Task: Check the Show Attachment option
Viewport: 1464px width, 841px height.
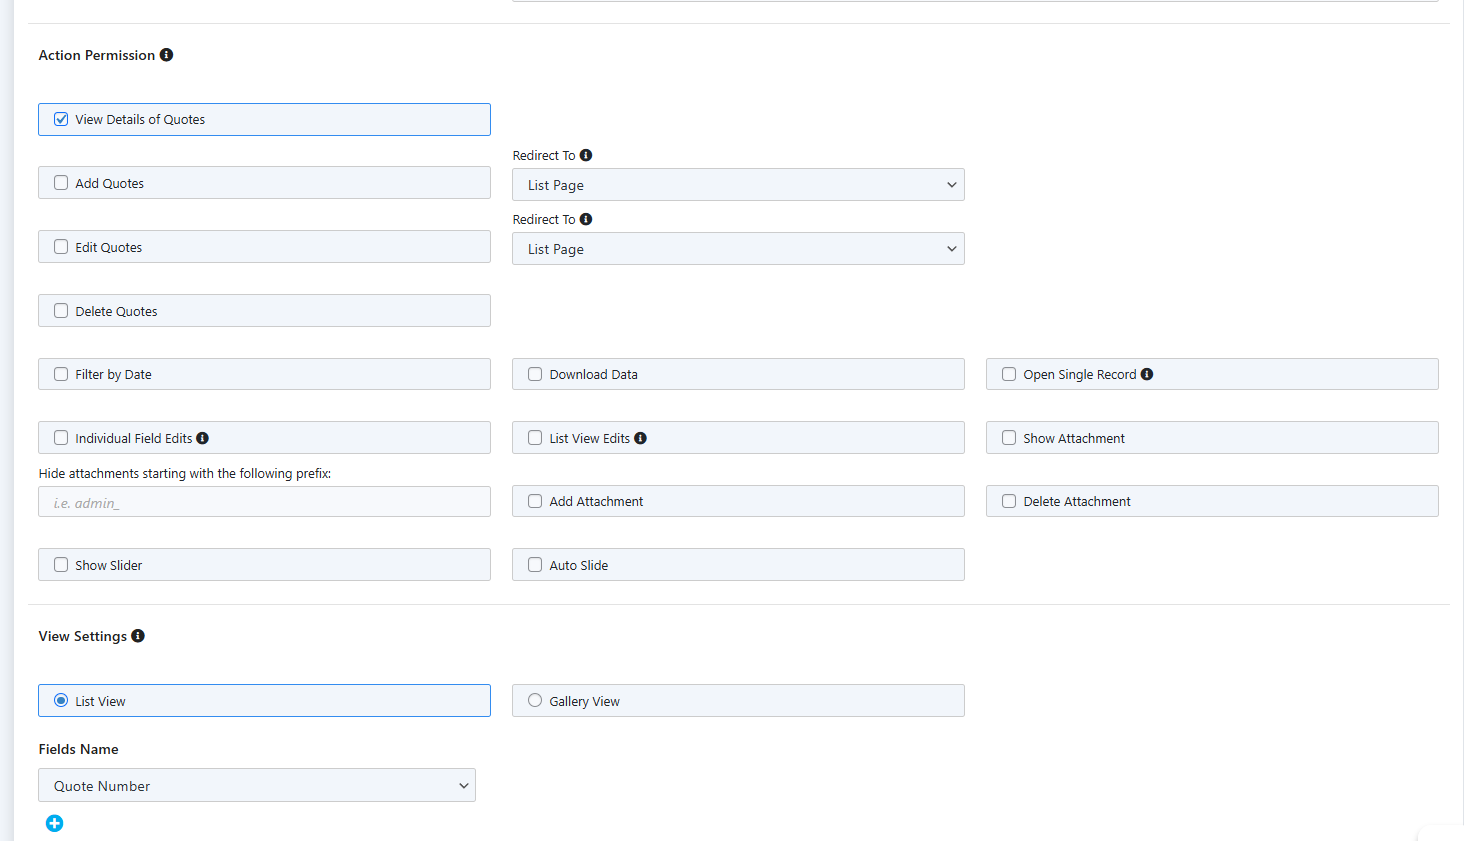Action: point(1009,438)
